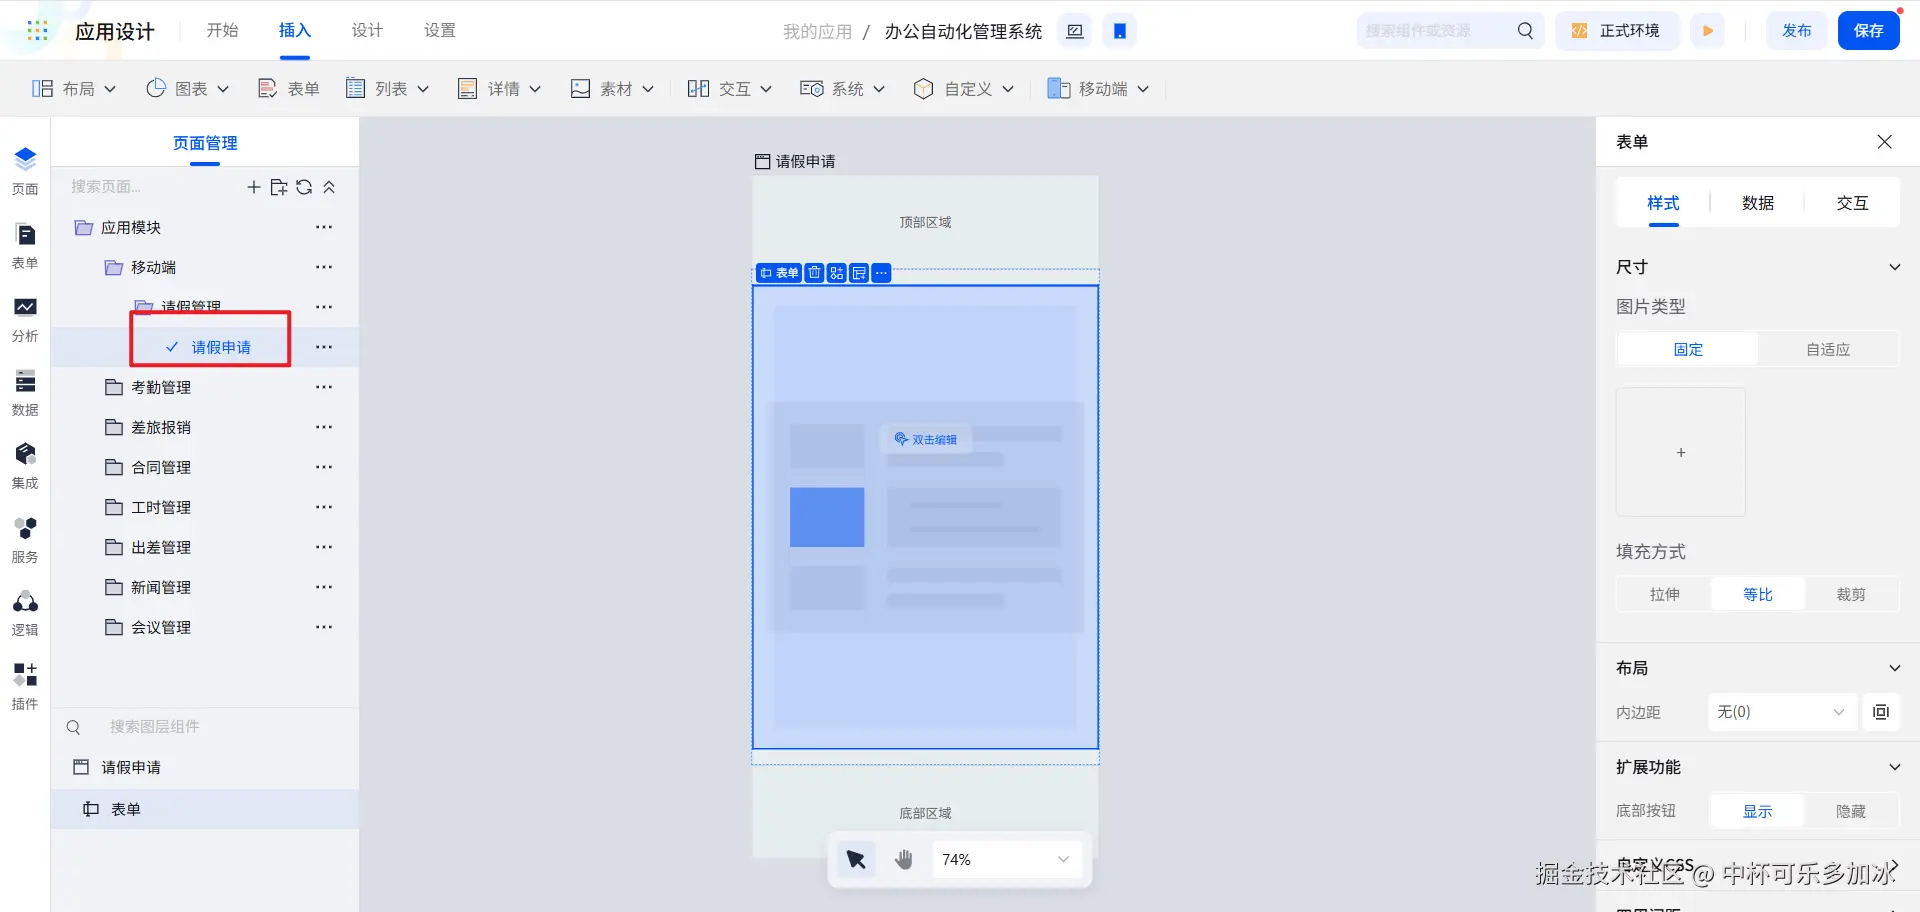This screenshot has height=912, width=1920.
Task: Open the 素材 assets dropdown
Action: tap(612, 89)
